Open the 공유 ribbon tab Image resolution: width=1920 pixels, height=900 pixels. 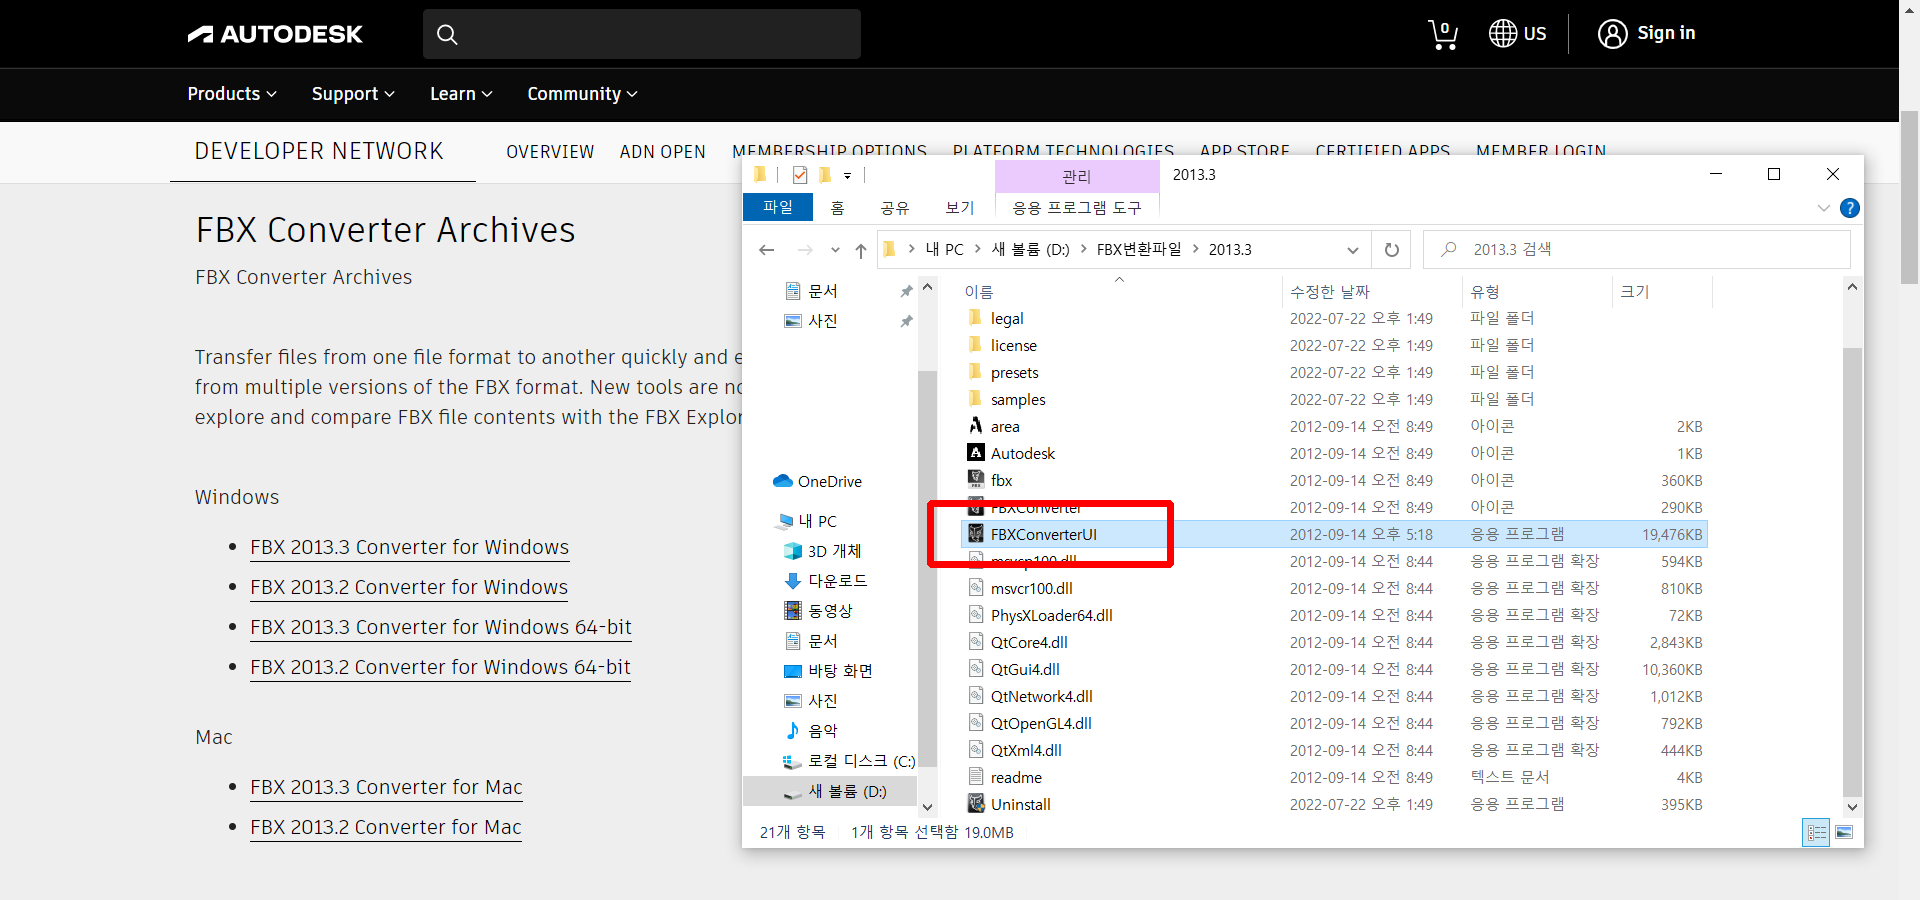(895, 208)
